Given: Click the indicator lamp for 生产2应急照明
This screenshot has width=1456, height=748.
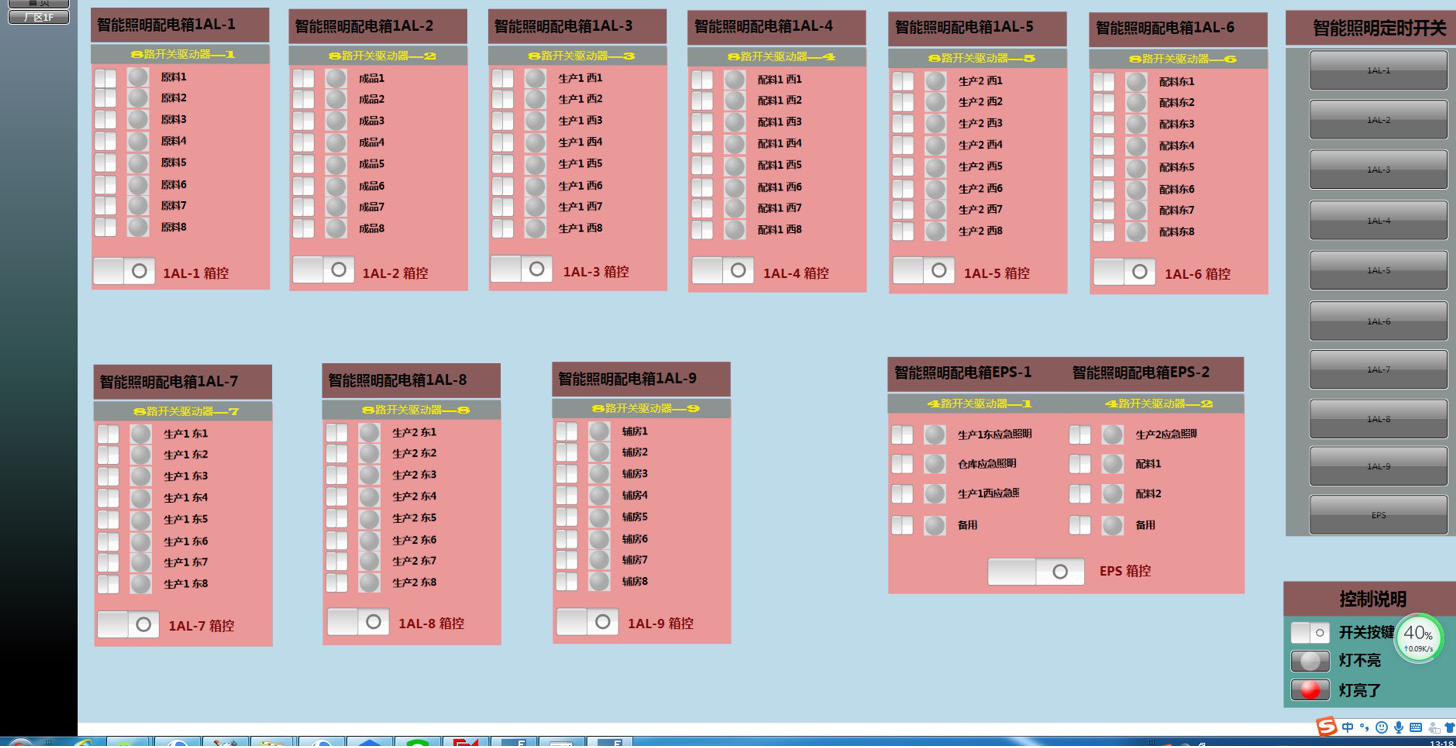Looking at the screenshot, I should [1112, 434].
